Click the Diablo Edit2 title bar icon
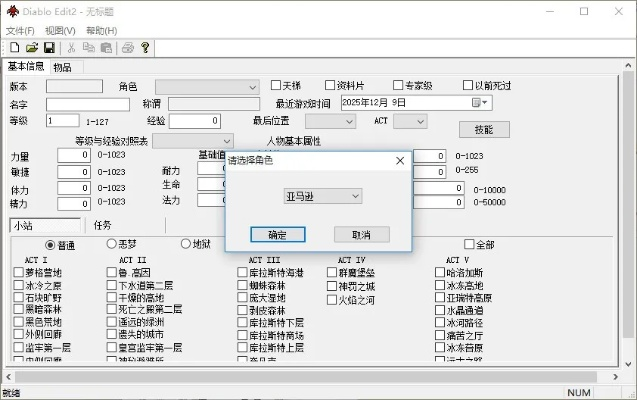 point(13,11)
